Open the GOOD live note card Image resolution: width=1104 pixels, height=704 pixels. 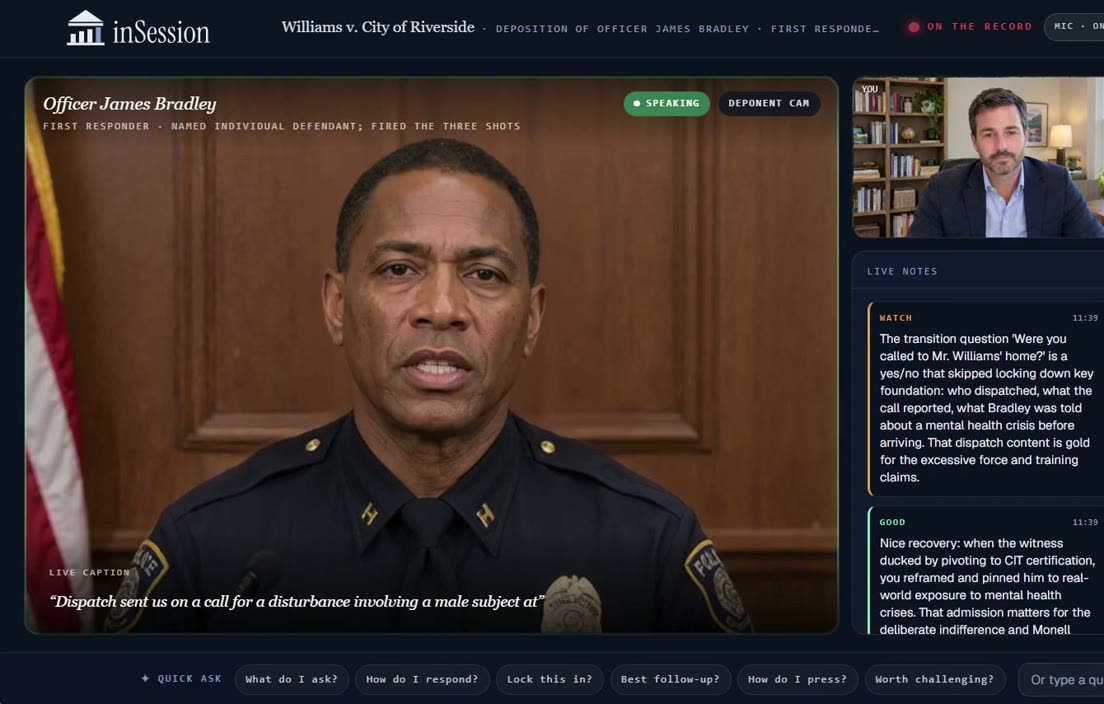(986, 570)
